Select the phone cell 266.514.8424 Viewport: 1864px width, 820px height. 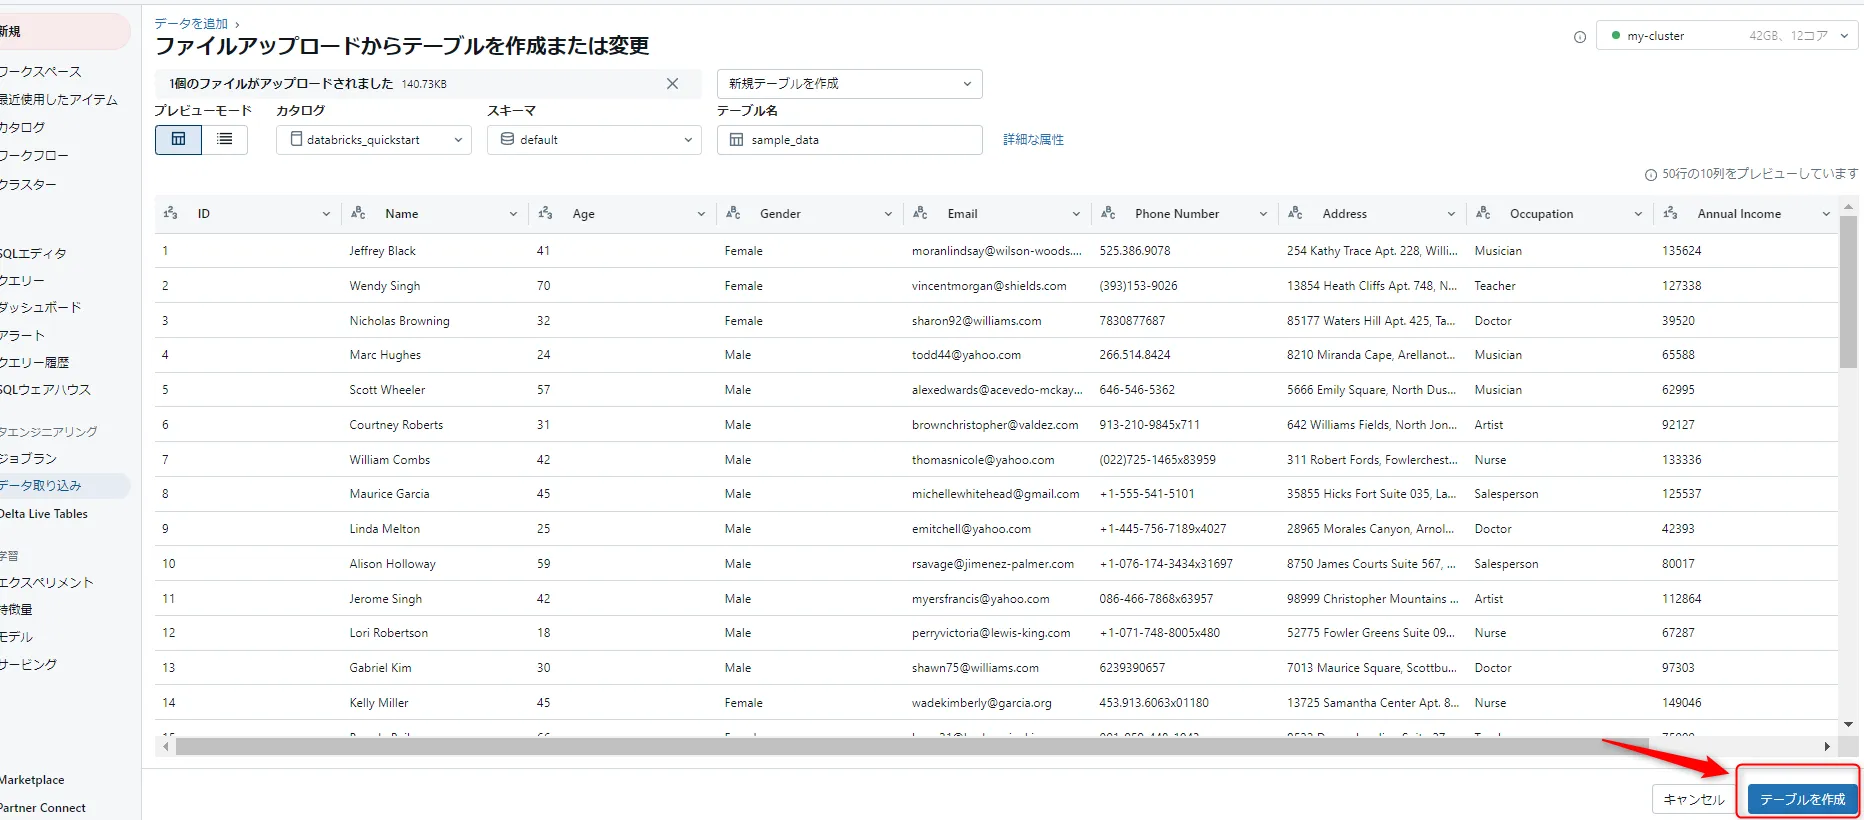(1135, 355)
